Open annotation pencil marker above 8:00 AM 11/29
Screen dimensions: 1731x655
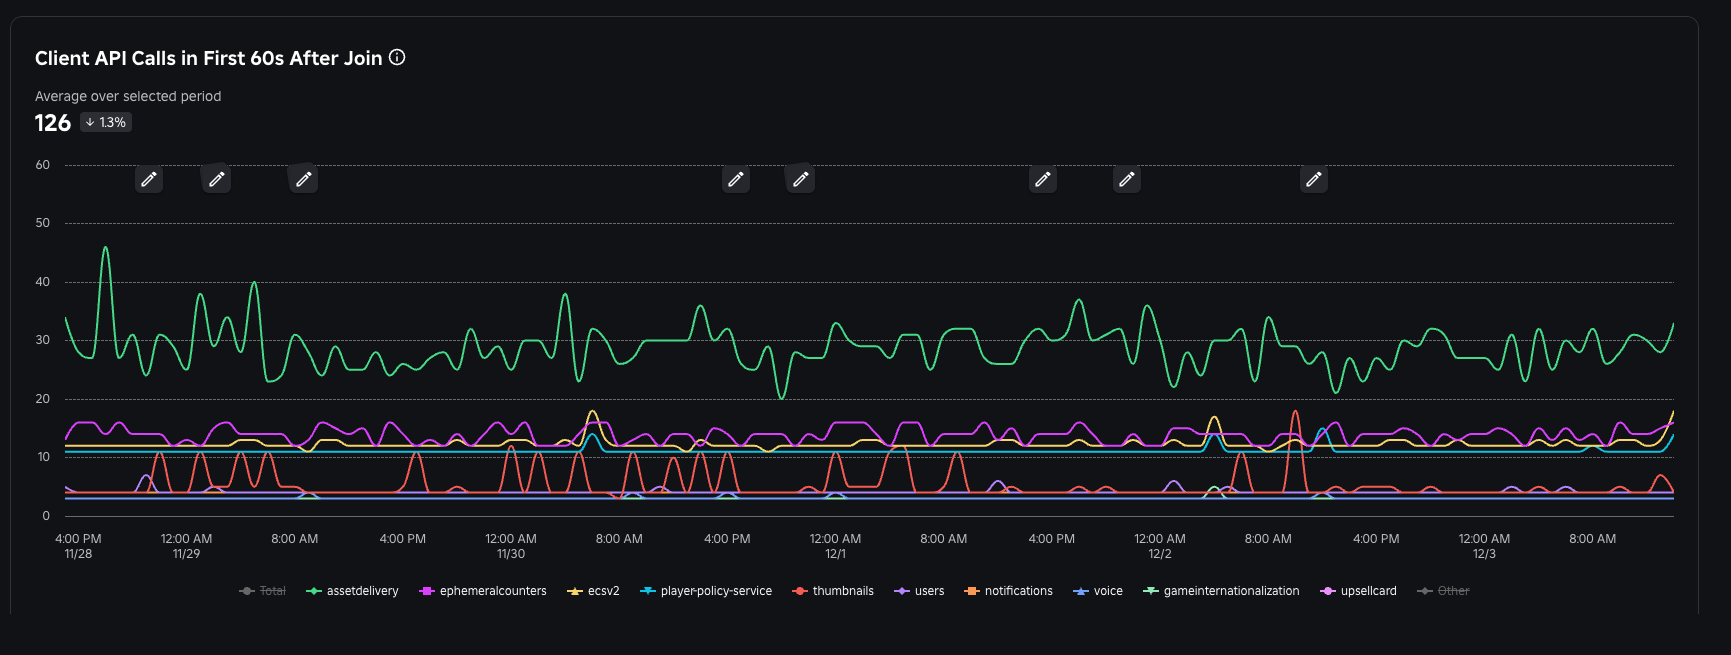pos(303,179)
